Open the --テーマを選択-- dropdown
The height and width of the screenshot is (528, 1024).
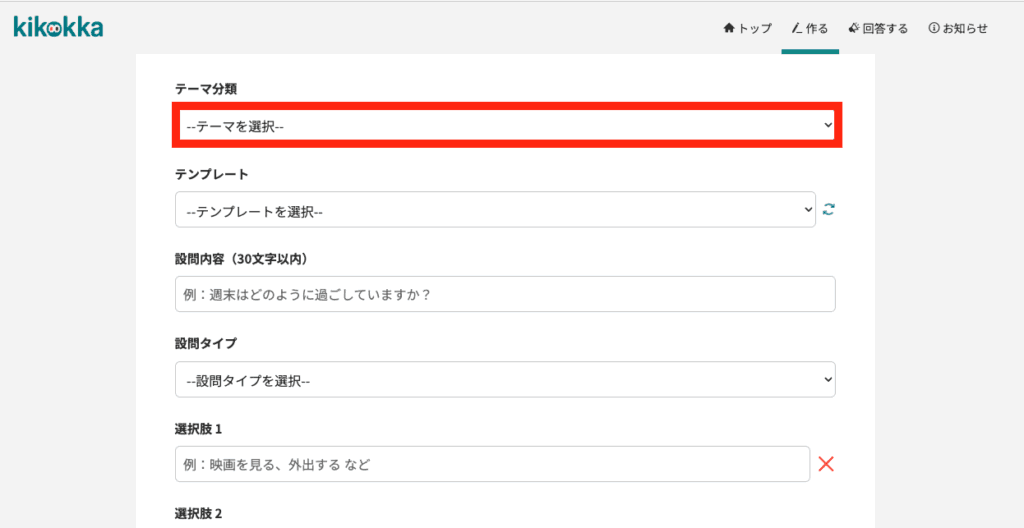[x=507, y=125]
